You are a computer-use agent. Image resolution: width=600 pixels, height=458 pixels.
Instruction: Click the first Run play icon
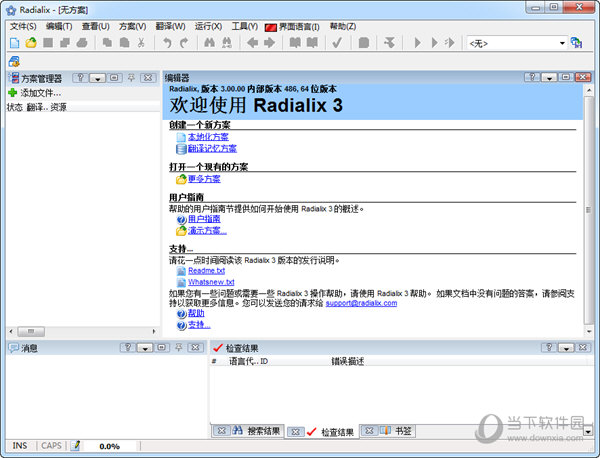[417, 42]
